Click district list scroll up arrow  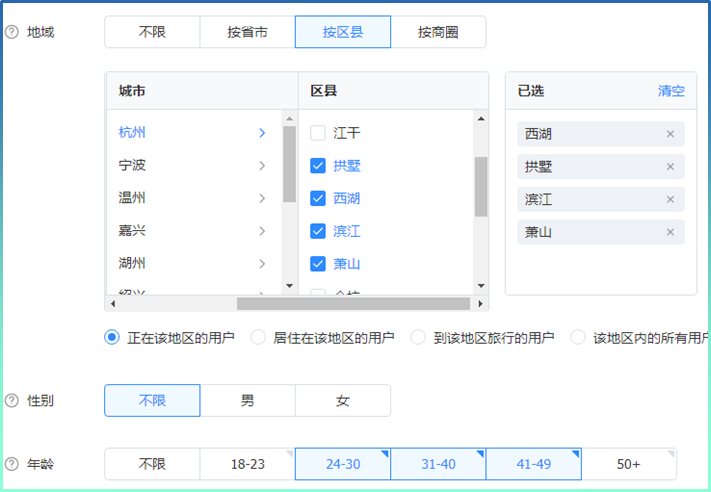pyautogui.click(x=481, y=118)
